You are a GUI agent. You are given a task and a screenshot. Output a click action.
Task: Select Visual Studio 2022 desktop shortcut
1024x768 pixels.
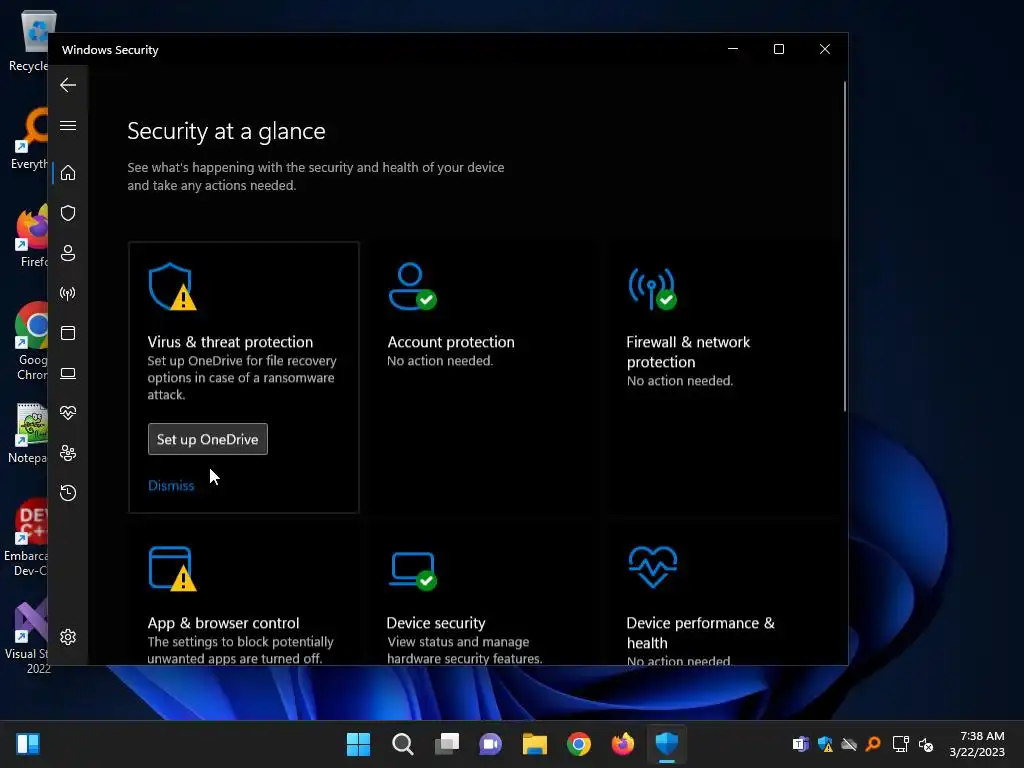pyautogui.click(x=27, y=637)
